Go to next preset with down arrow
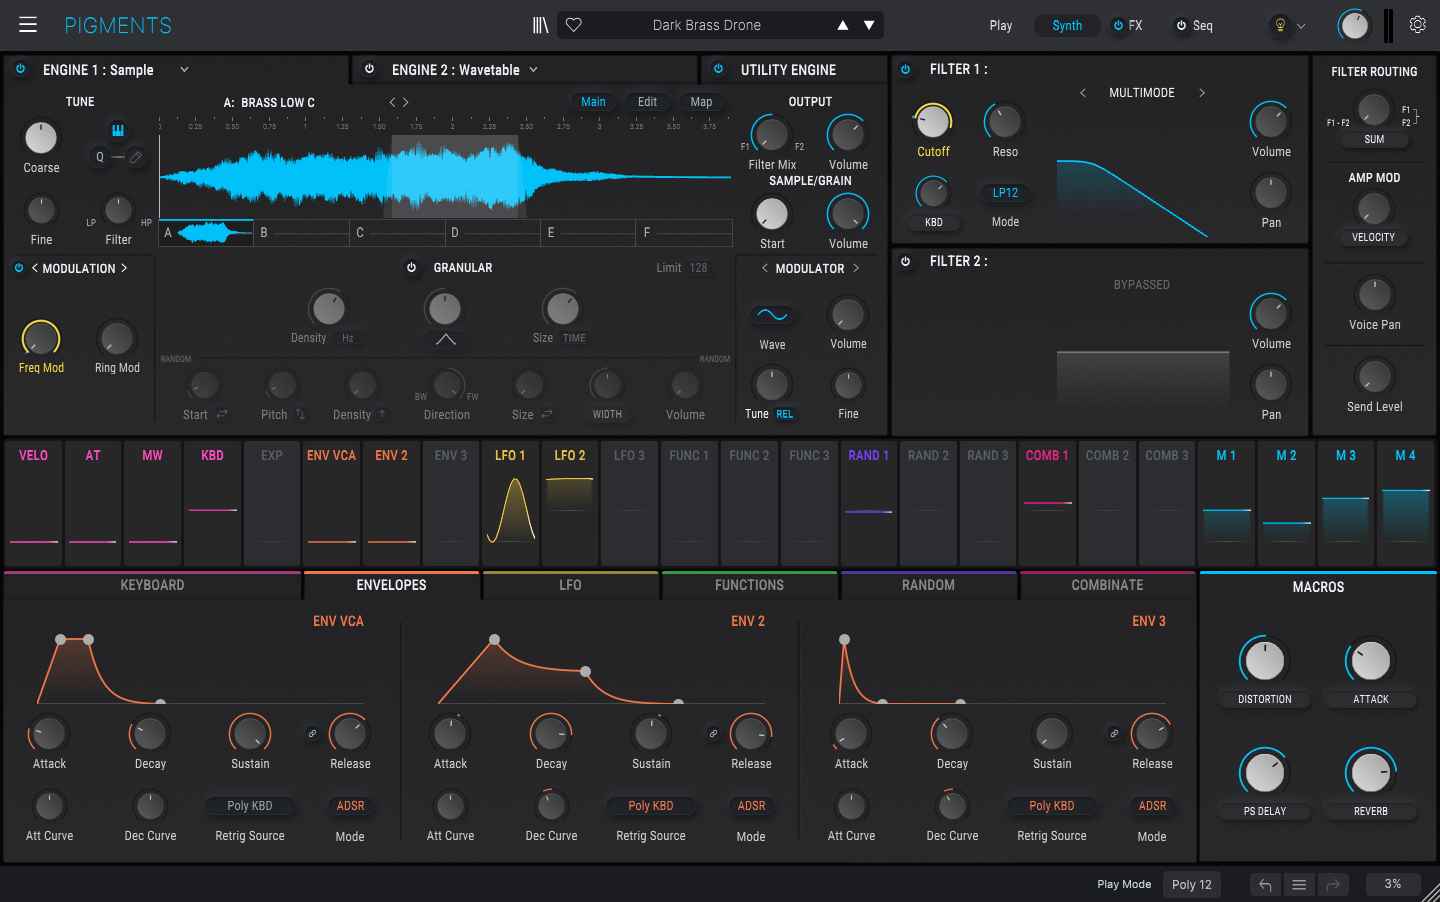This screenshot has height=902, width=1440. 869,25
